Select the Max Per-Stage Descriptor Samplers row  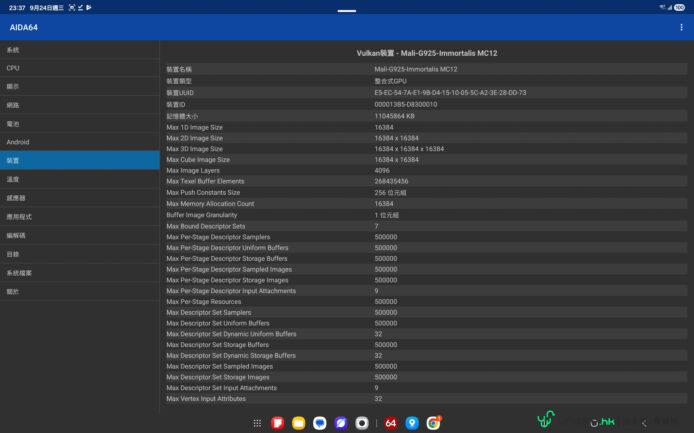(x=426, y=237)
